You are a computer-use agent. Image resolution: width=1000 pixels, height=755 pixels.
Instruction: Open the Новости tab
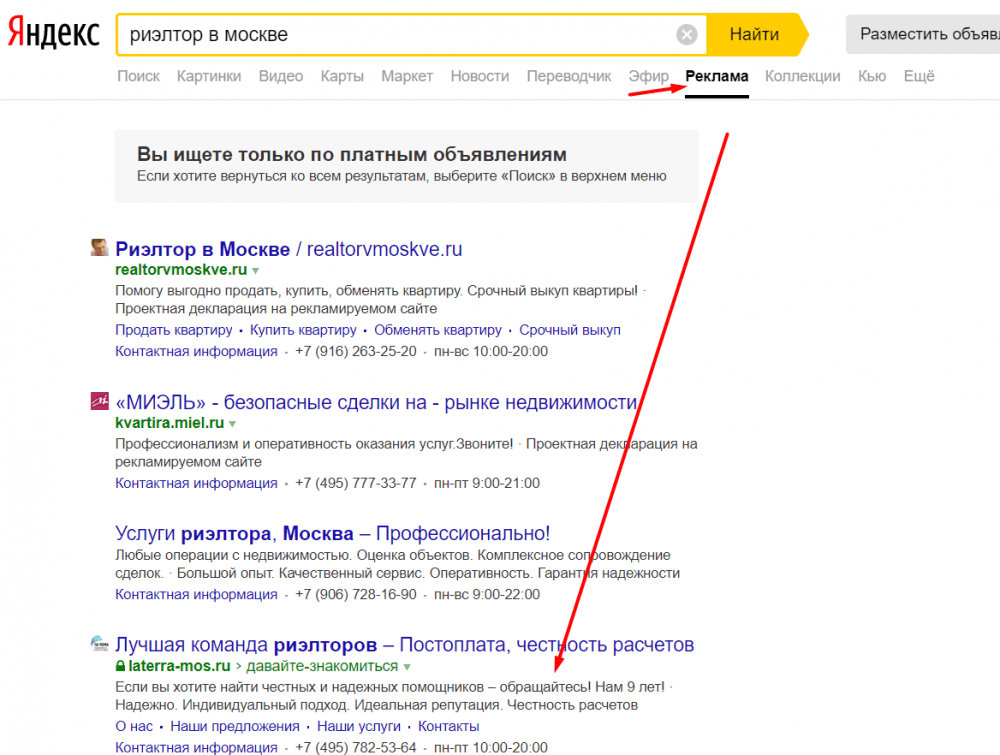tap(480, 77)
